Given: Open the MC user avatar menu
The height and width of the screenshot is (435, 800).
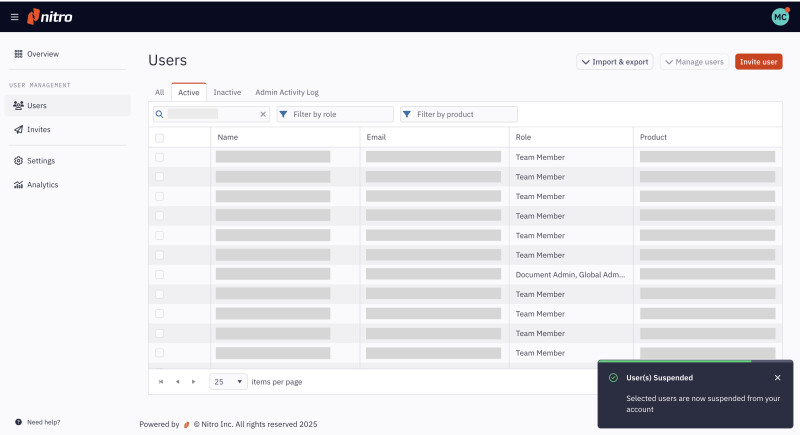Looking at the screenshot, I should tap(780, 17).
